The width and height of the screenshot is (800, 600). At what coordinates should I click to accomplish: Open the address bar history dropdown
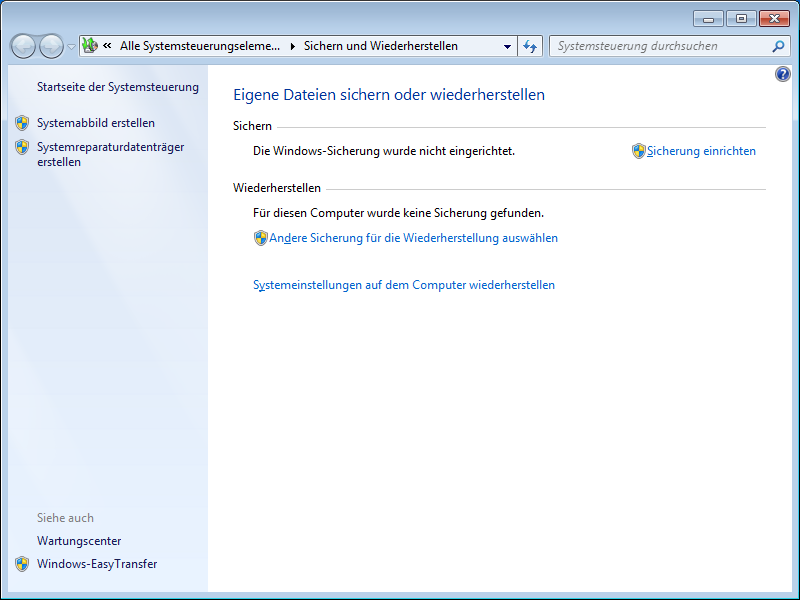[x=508, y=46]
